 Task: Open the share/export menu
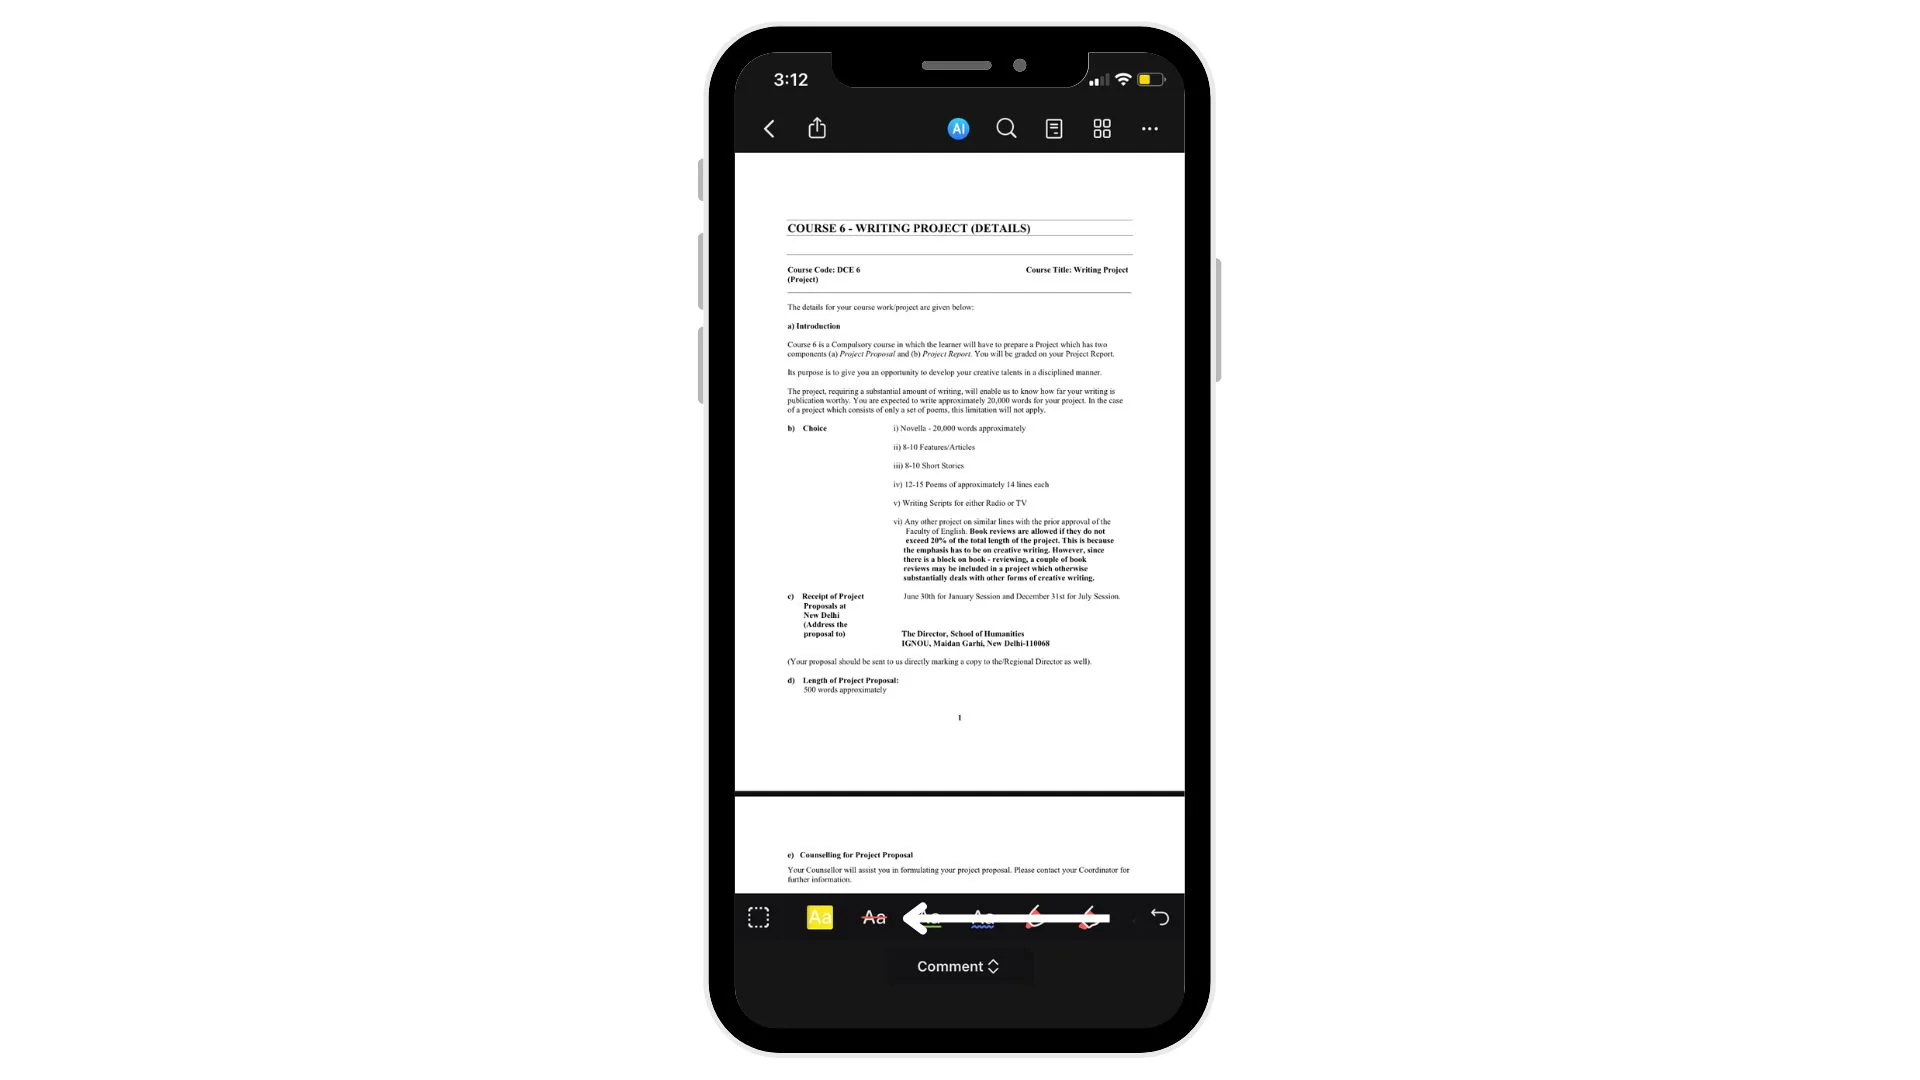click(x=818, y=128)
